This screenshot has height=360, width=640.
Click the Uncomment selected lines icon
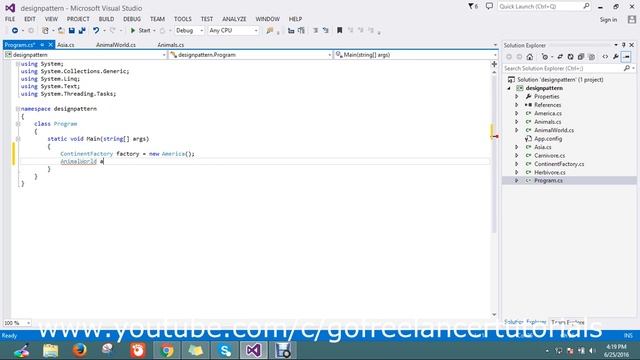[x=326, y=31]
